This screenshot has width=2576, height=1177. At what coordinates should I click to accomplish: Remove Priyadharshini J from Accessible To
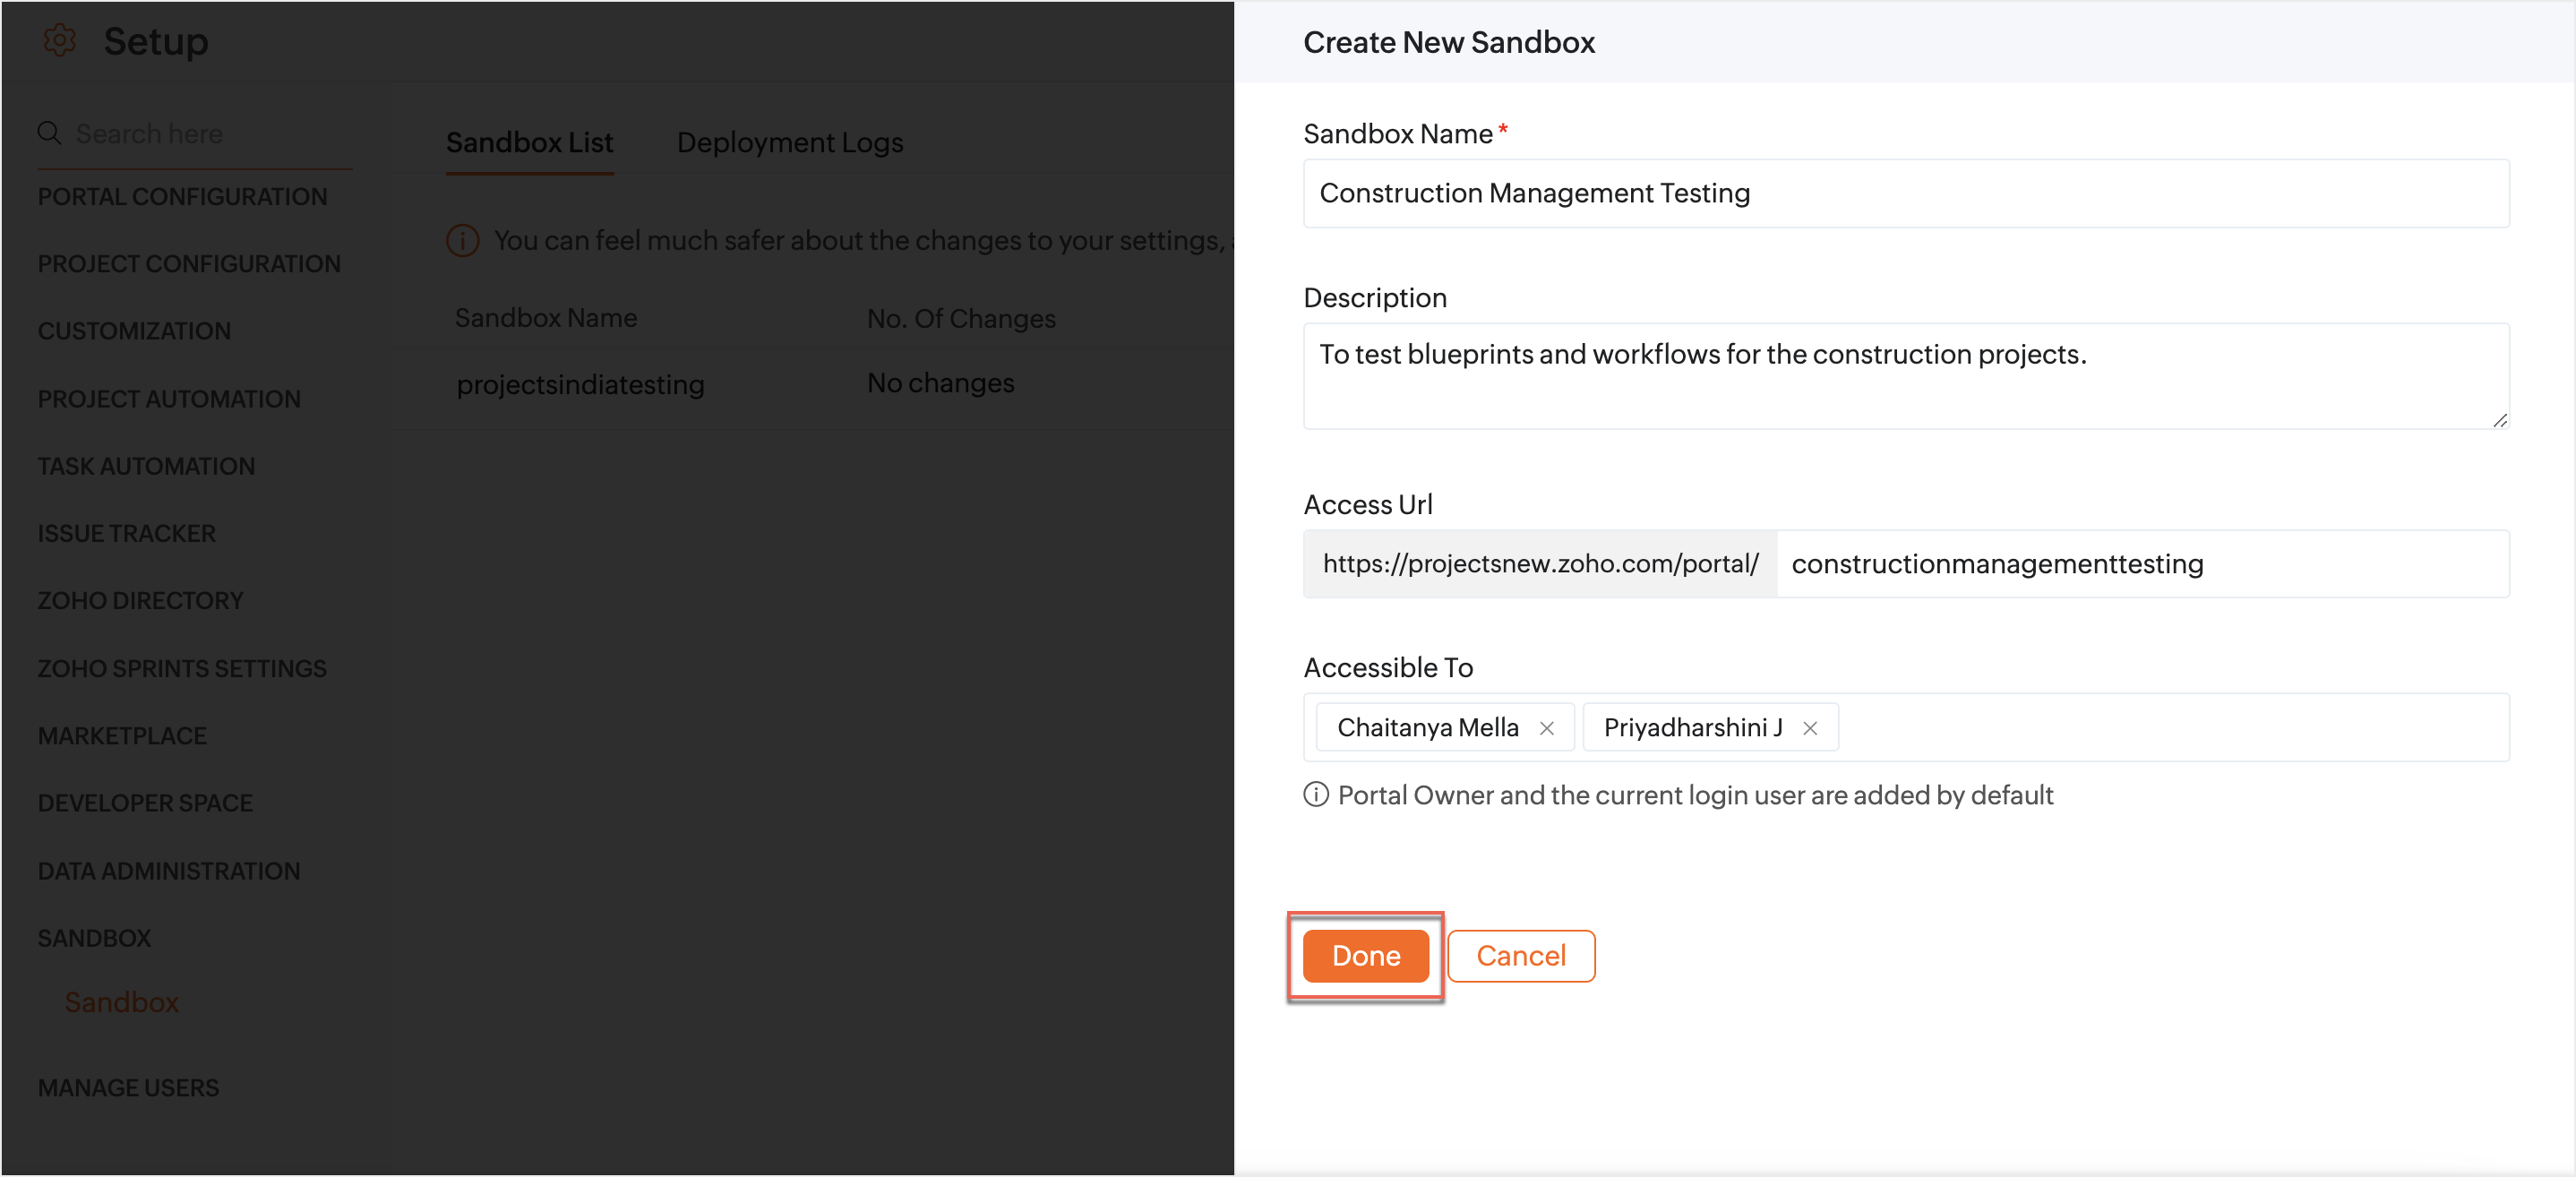[1809, 728]
